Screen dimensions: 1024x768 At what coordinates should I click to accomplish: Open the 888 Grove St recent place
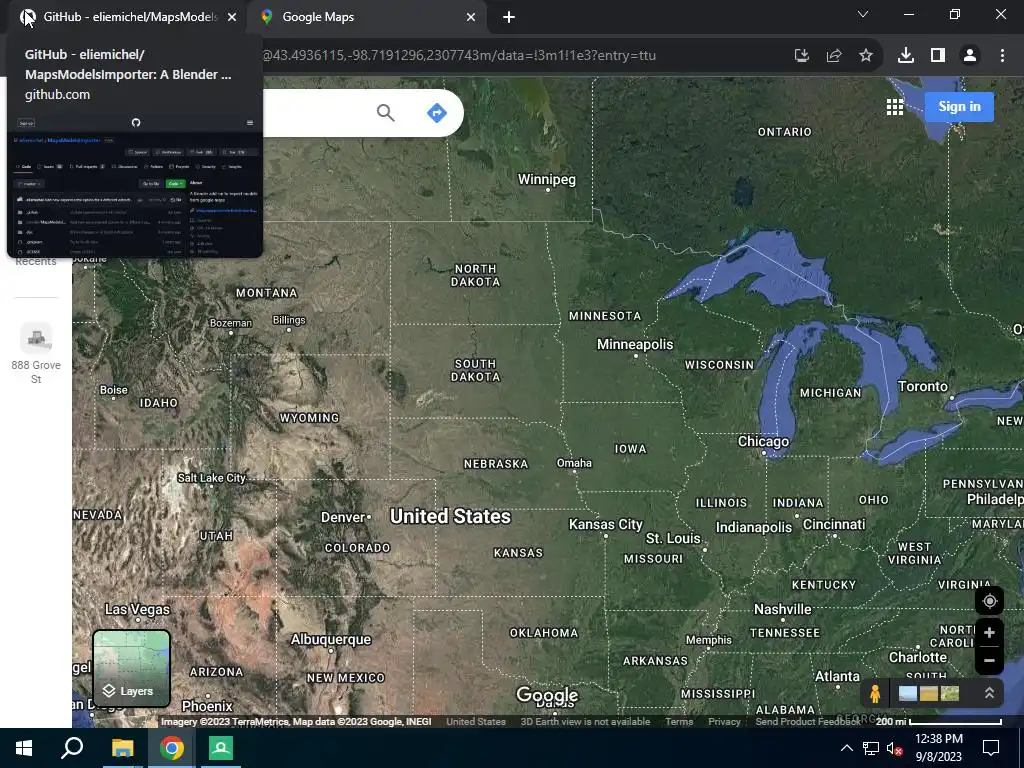[36, 353]
